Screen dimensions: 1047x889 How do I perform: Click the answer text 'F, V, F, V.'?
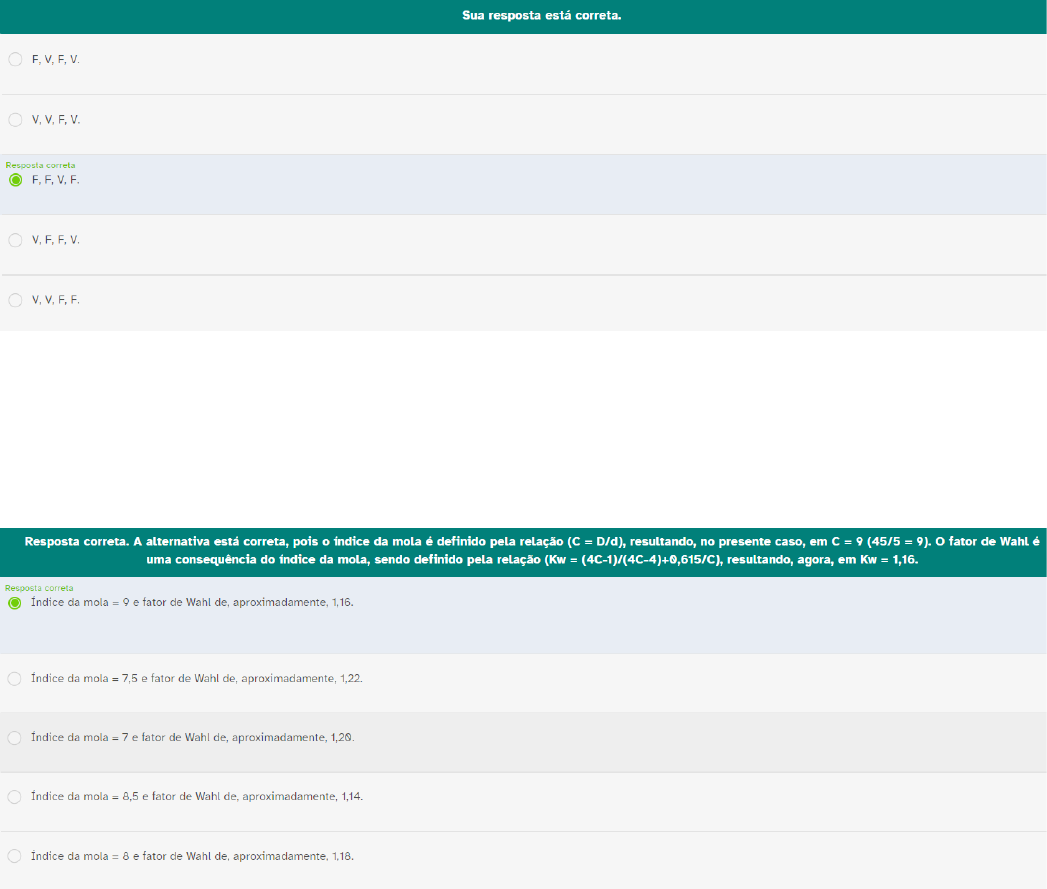click(56, 60)
